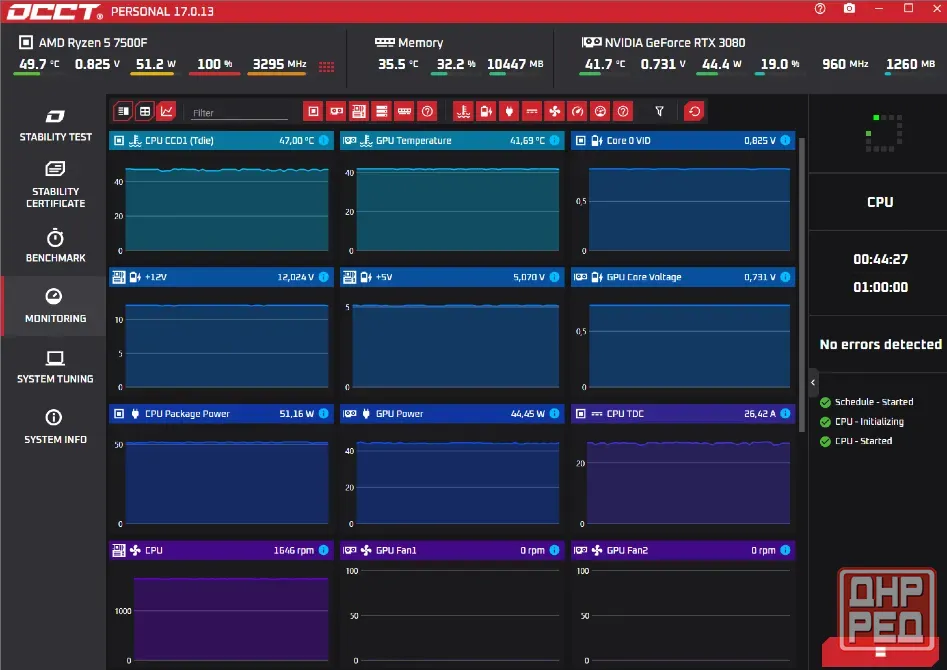
Task: Switch to table view layout icon
Action: click(145, 111)
